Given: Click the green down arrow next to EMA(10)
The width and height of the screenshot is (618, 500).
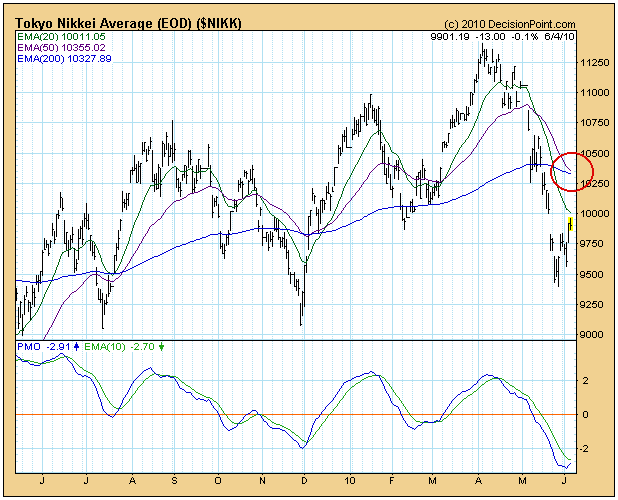Looking at the screenshot, I should coord(162,347).
